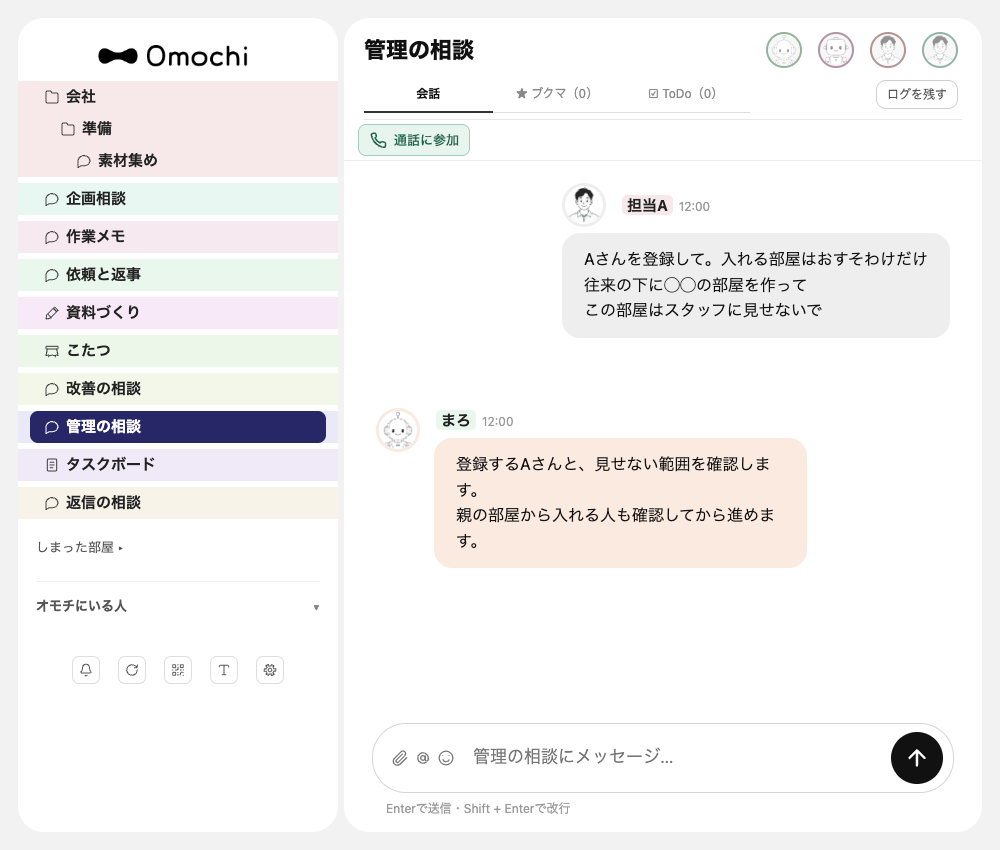Switch to the 会話 tab
Screen dimensions: 1000x850
click(428, 94)
